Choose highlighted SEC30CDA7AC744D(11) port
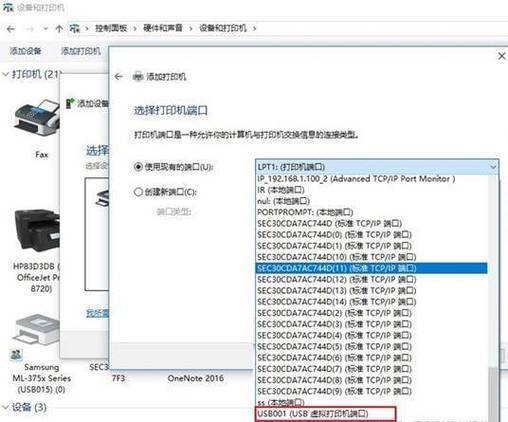 (372, 268)
